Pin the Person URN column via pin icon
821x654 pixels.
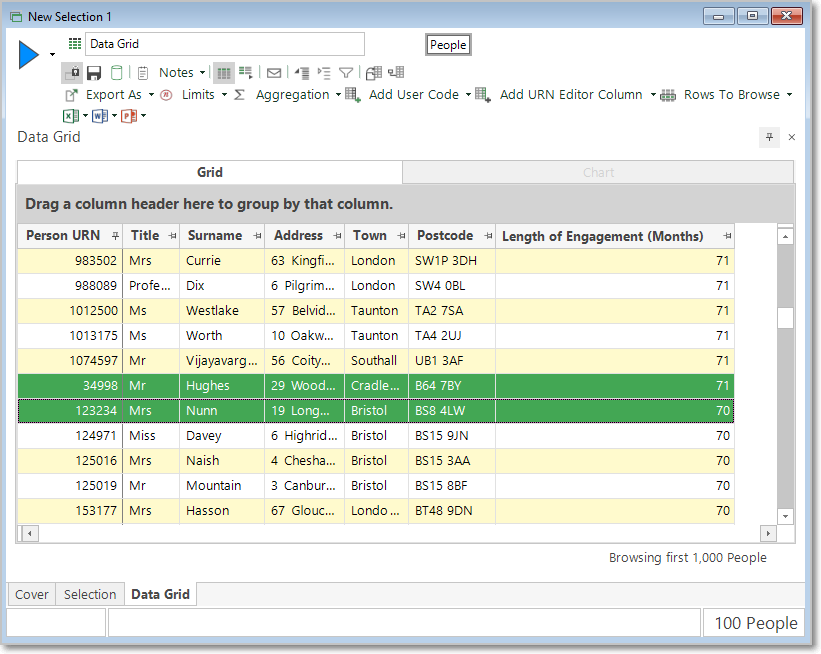tap(115, 236)
